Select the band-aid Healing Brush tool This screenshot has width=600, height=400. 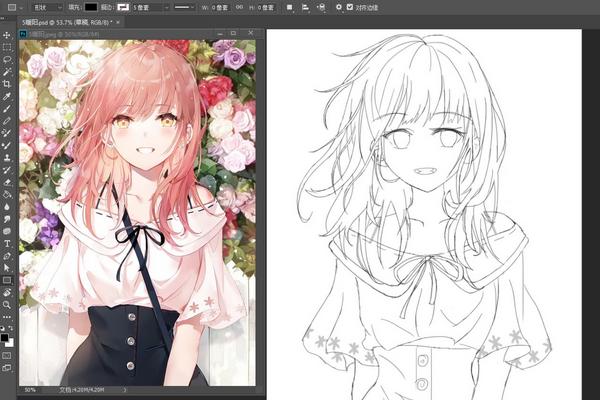(x=7, y=121)
